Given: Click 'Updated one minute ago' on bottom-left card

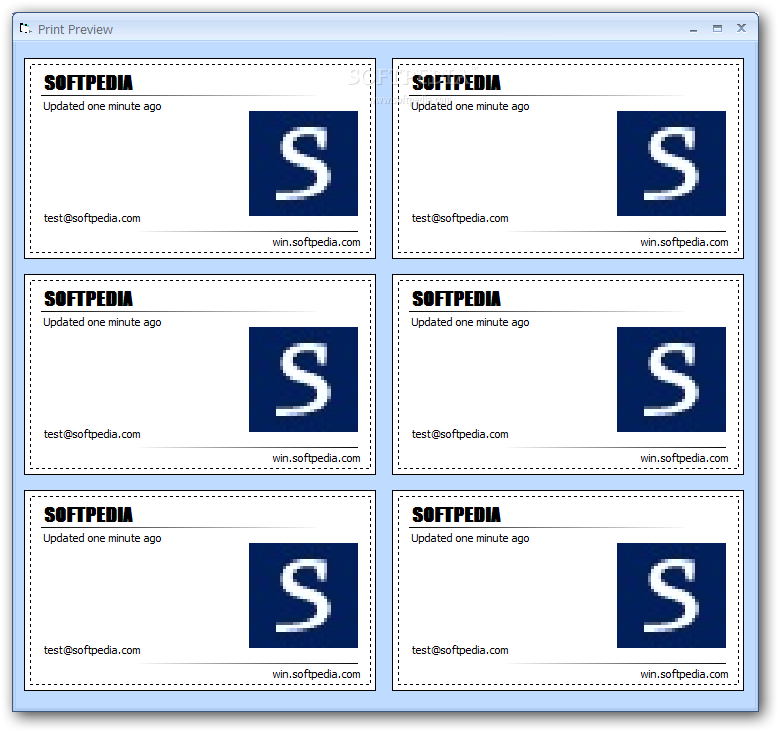Looking at the screenshot, I should click(x=102, y=538).
